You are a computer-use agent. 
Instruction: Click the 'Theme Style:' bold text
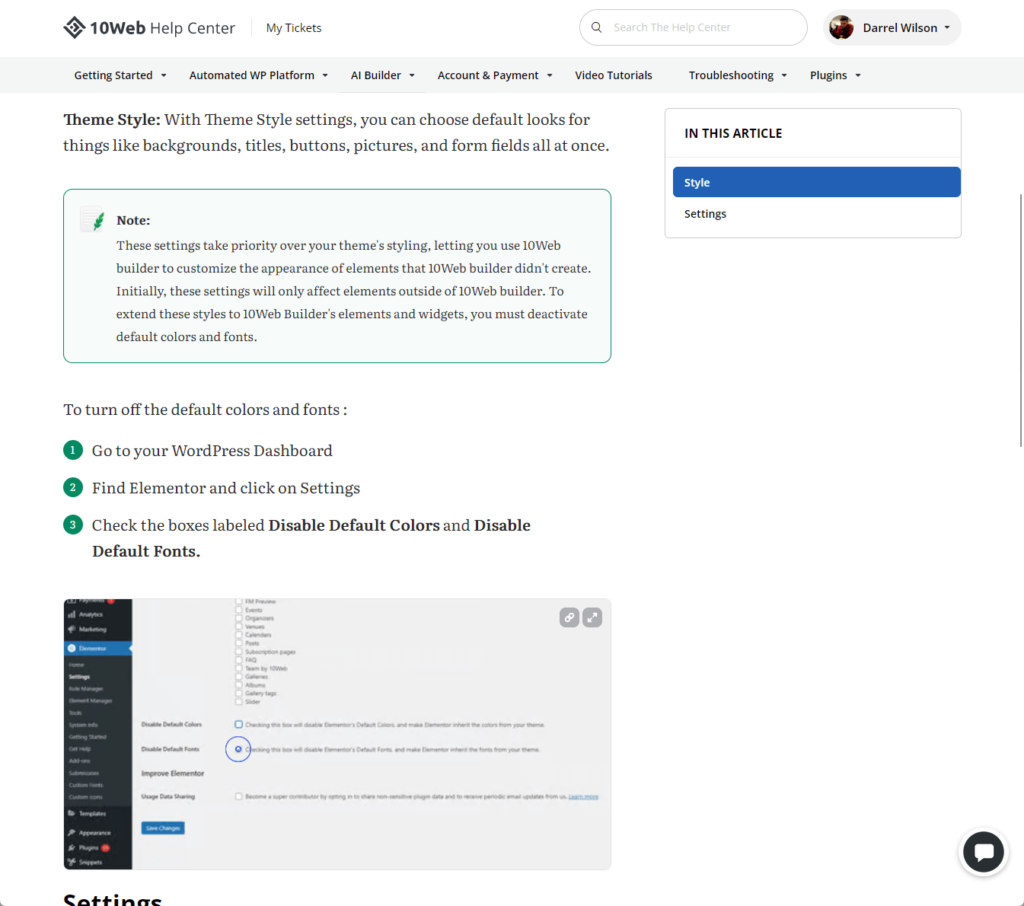coord(112,120)
